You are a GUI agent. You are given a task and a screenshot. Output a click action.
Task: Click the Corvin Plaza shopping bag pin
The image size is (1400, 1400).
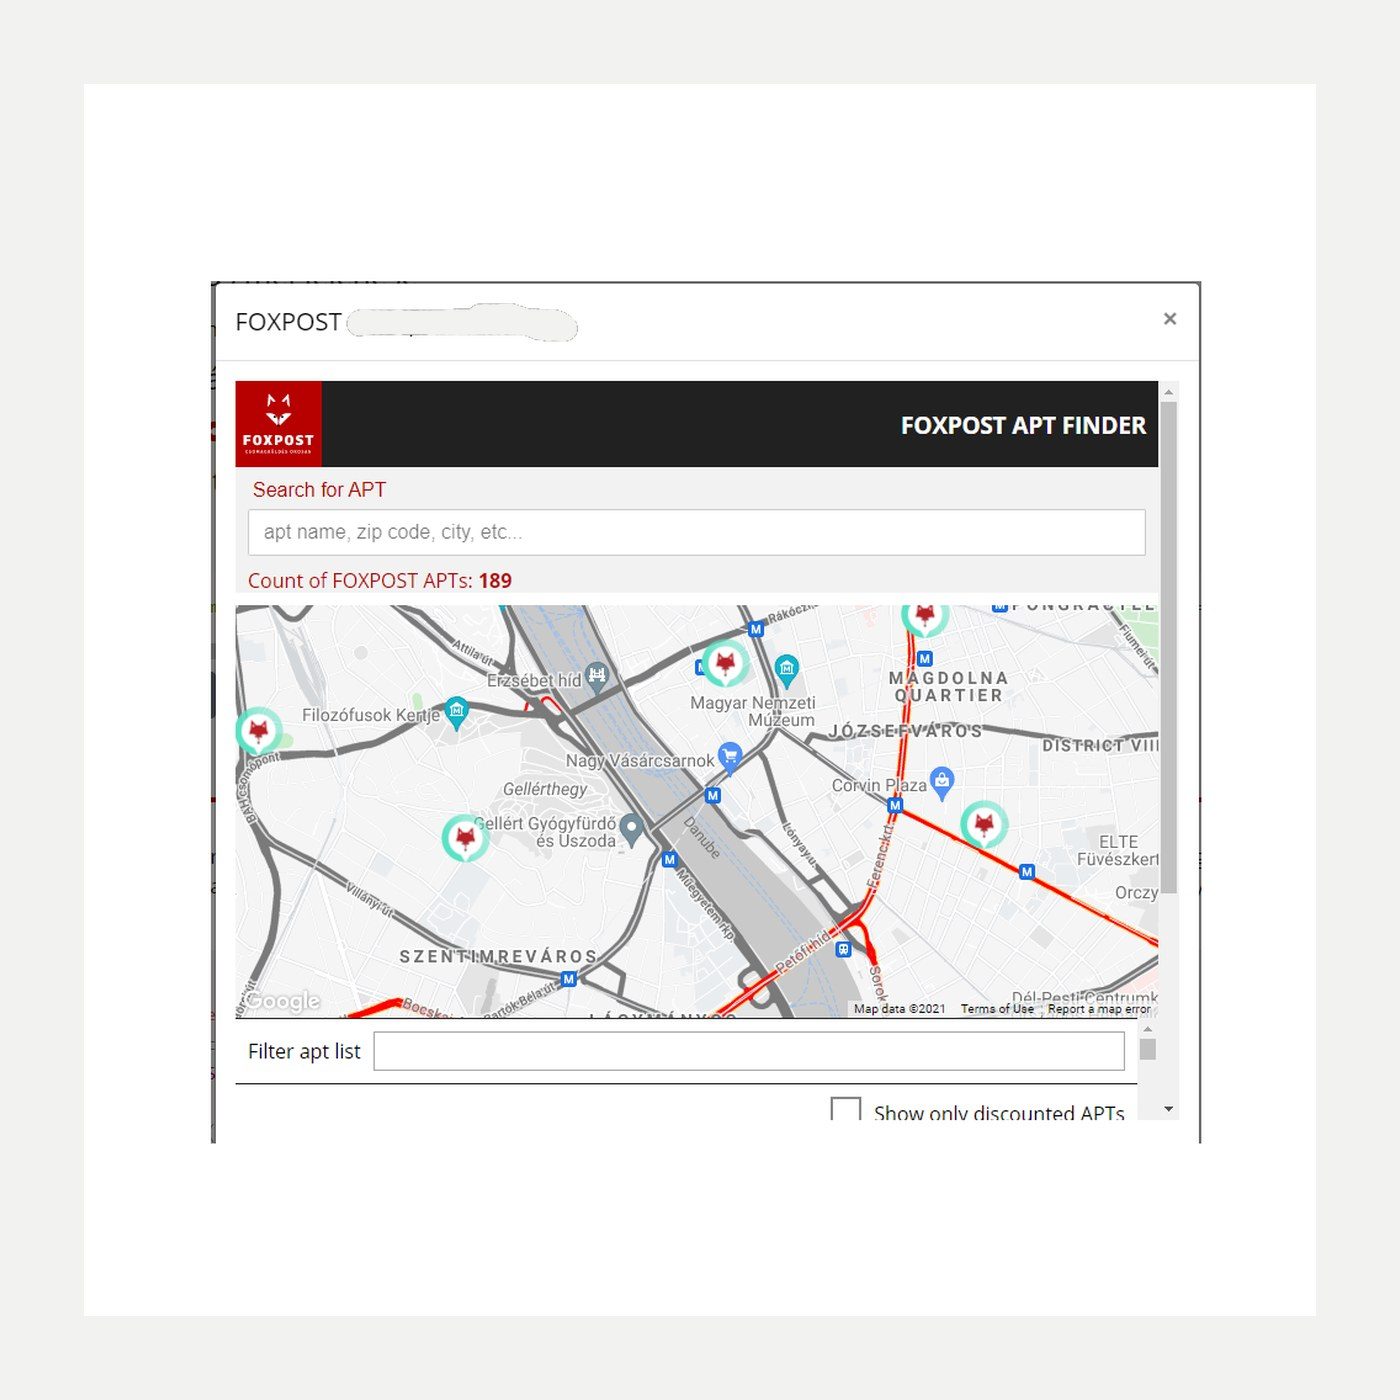click(942, 783)
